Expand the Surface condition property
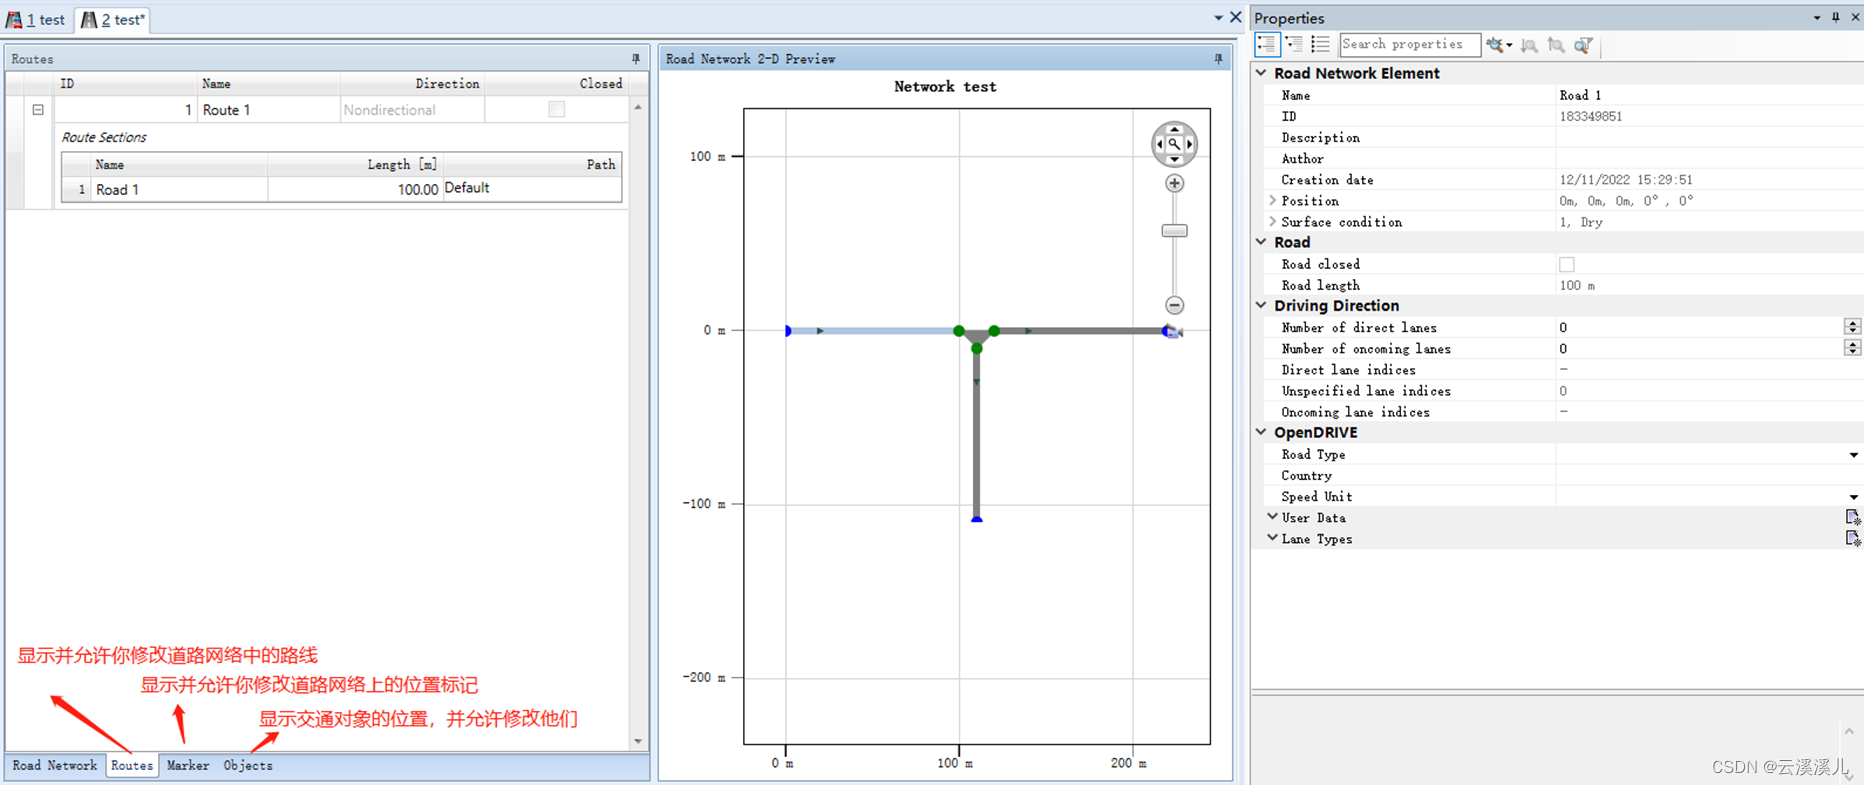Viewport: 1864px width, 785px height. point(1273,221)
